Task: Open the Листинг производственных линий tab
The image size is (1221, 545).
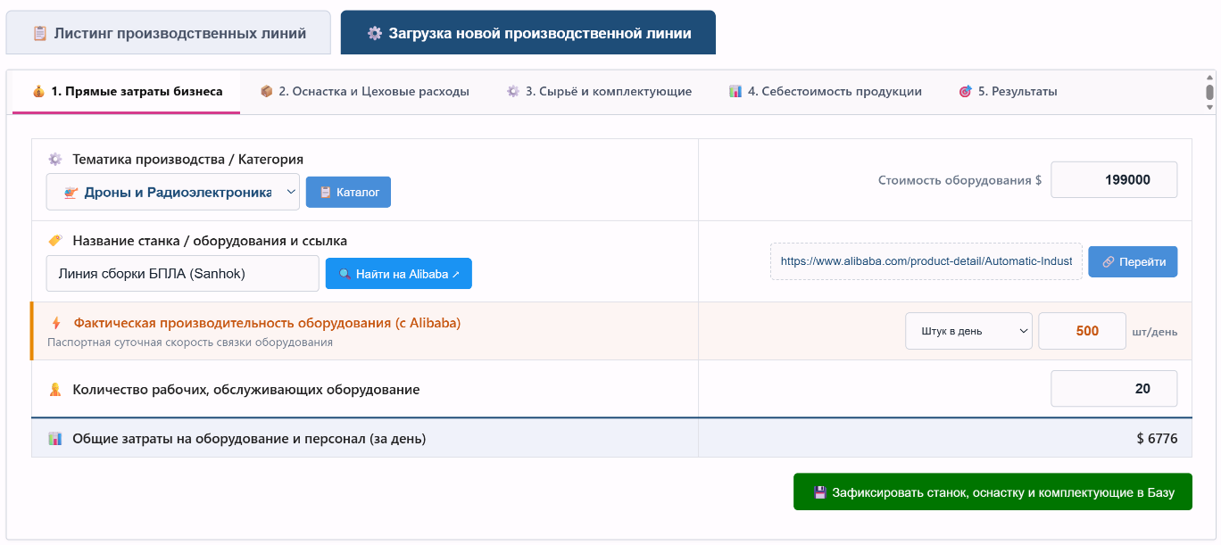Action: pyautogui.click(x=168, y=33)
